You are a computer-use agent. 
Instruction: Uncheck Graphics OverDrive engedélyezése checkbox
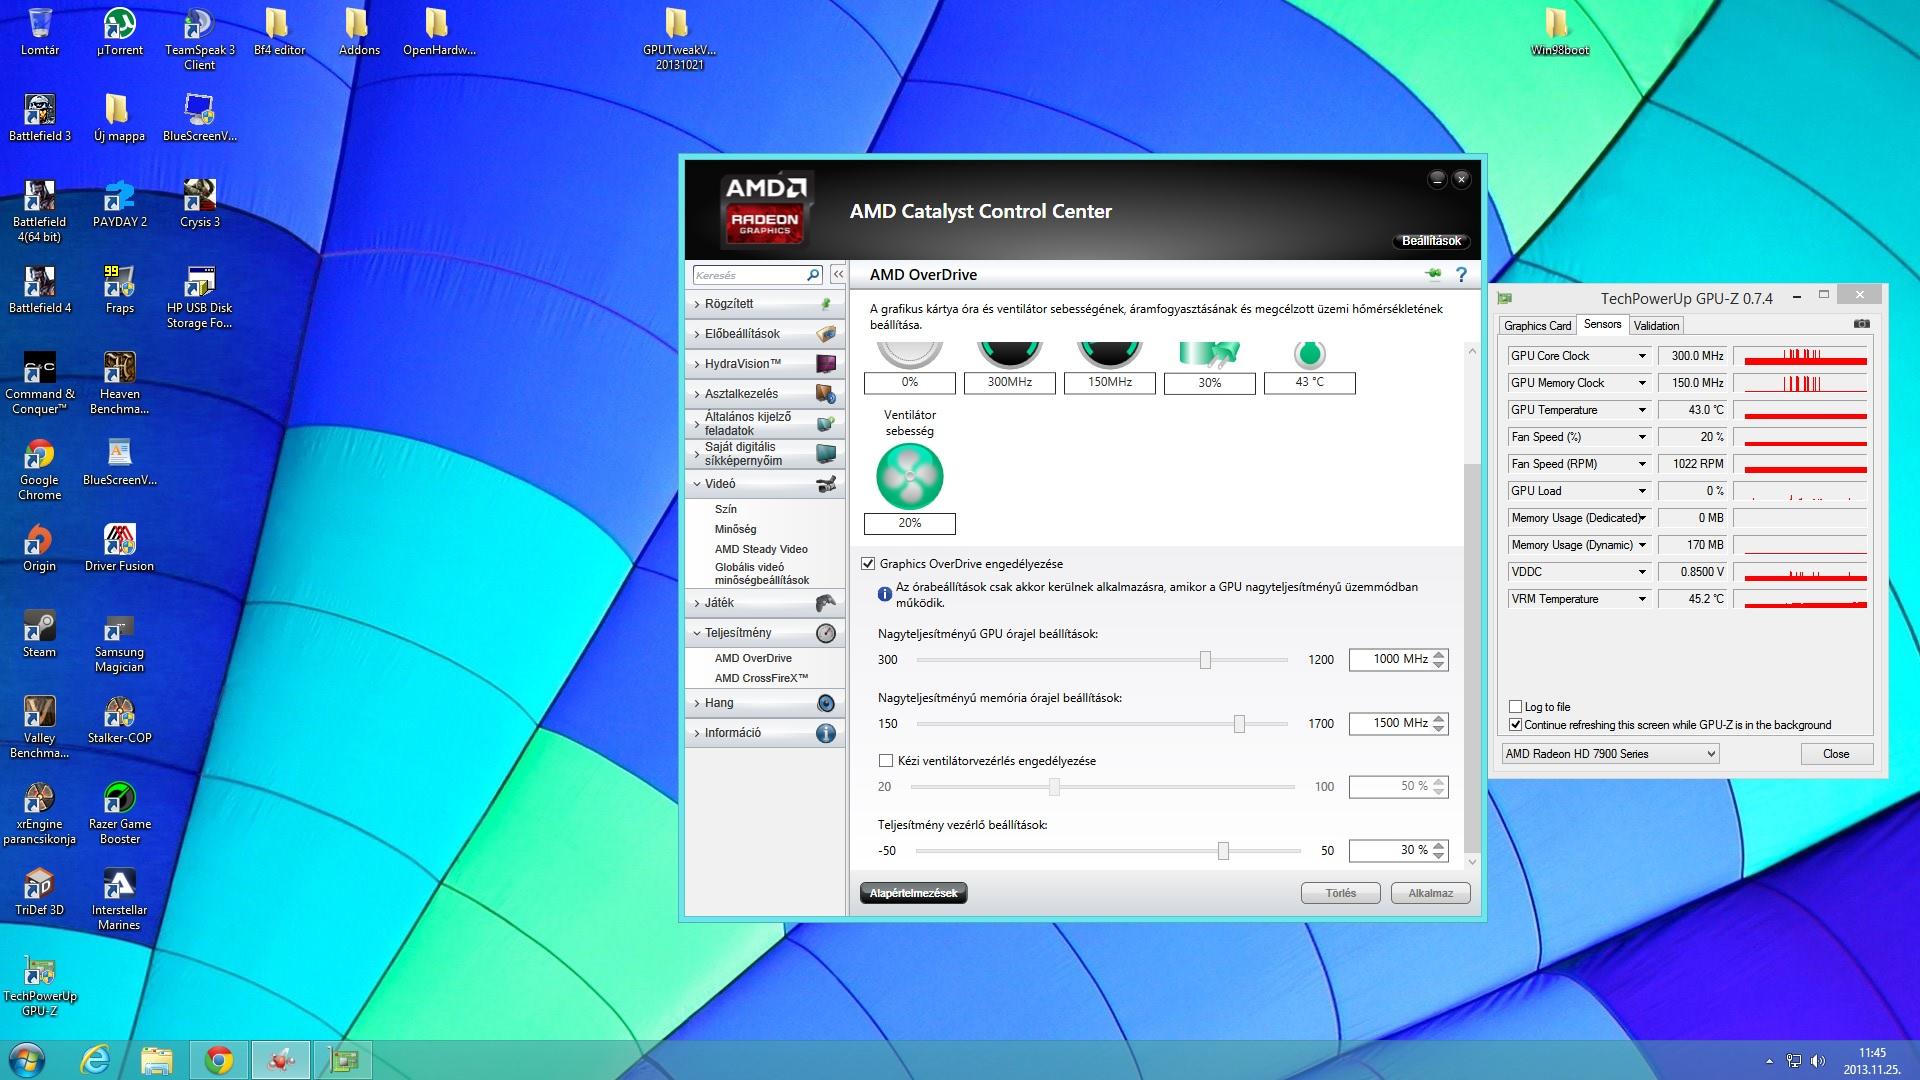868,564
